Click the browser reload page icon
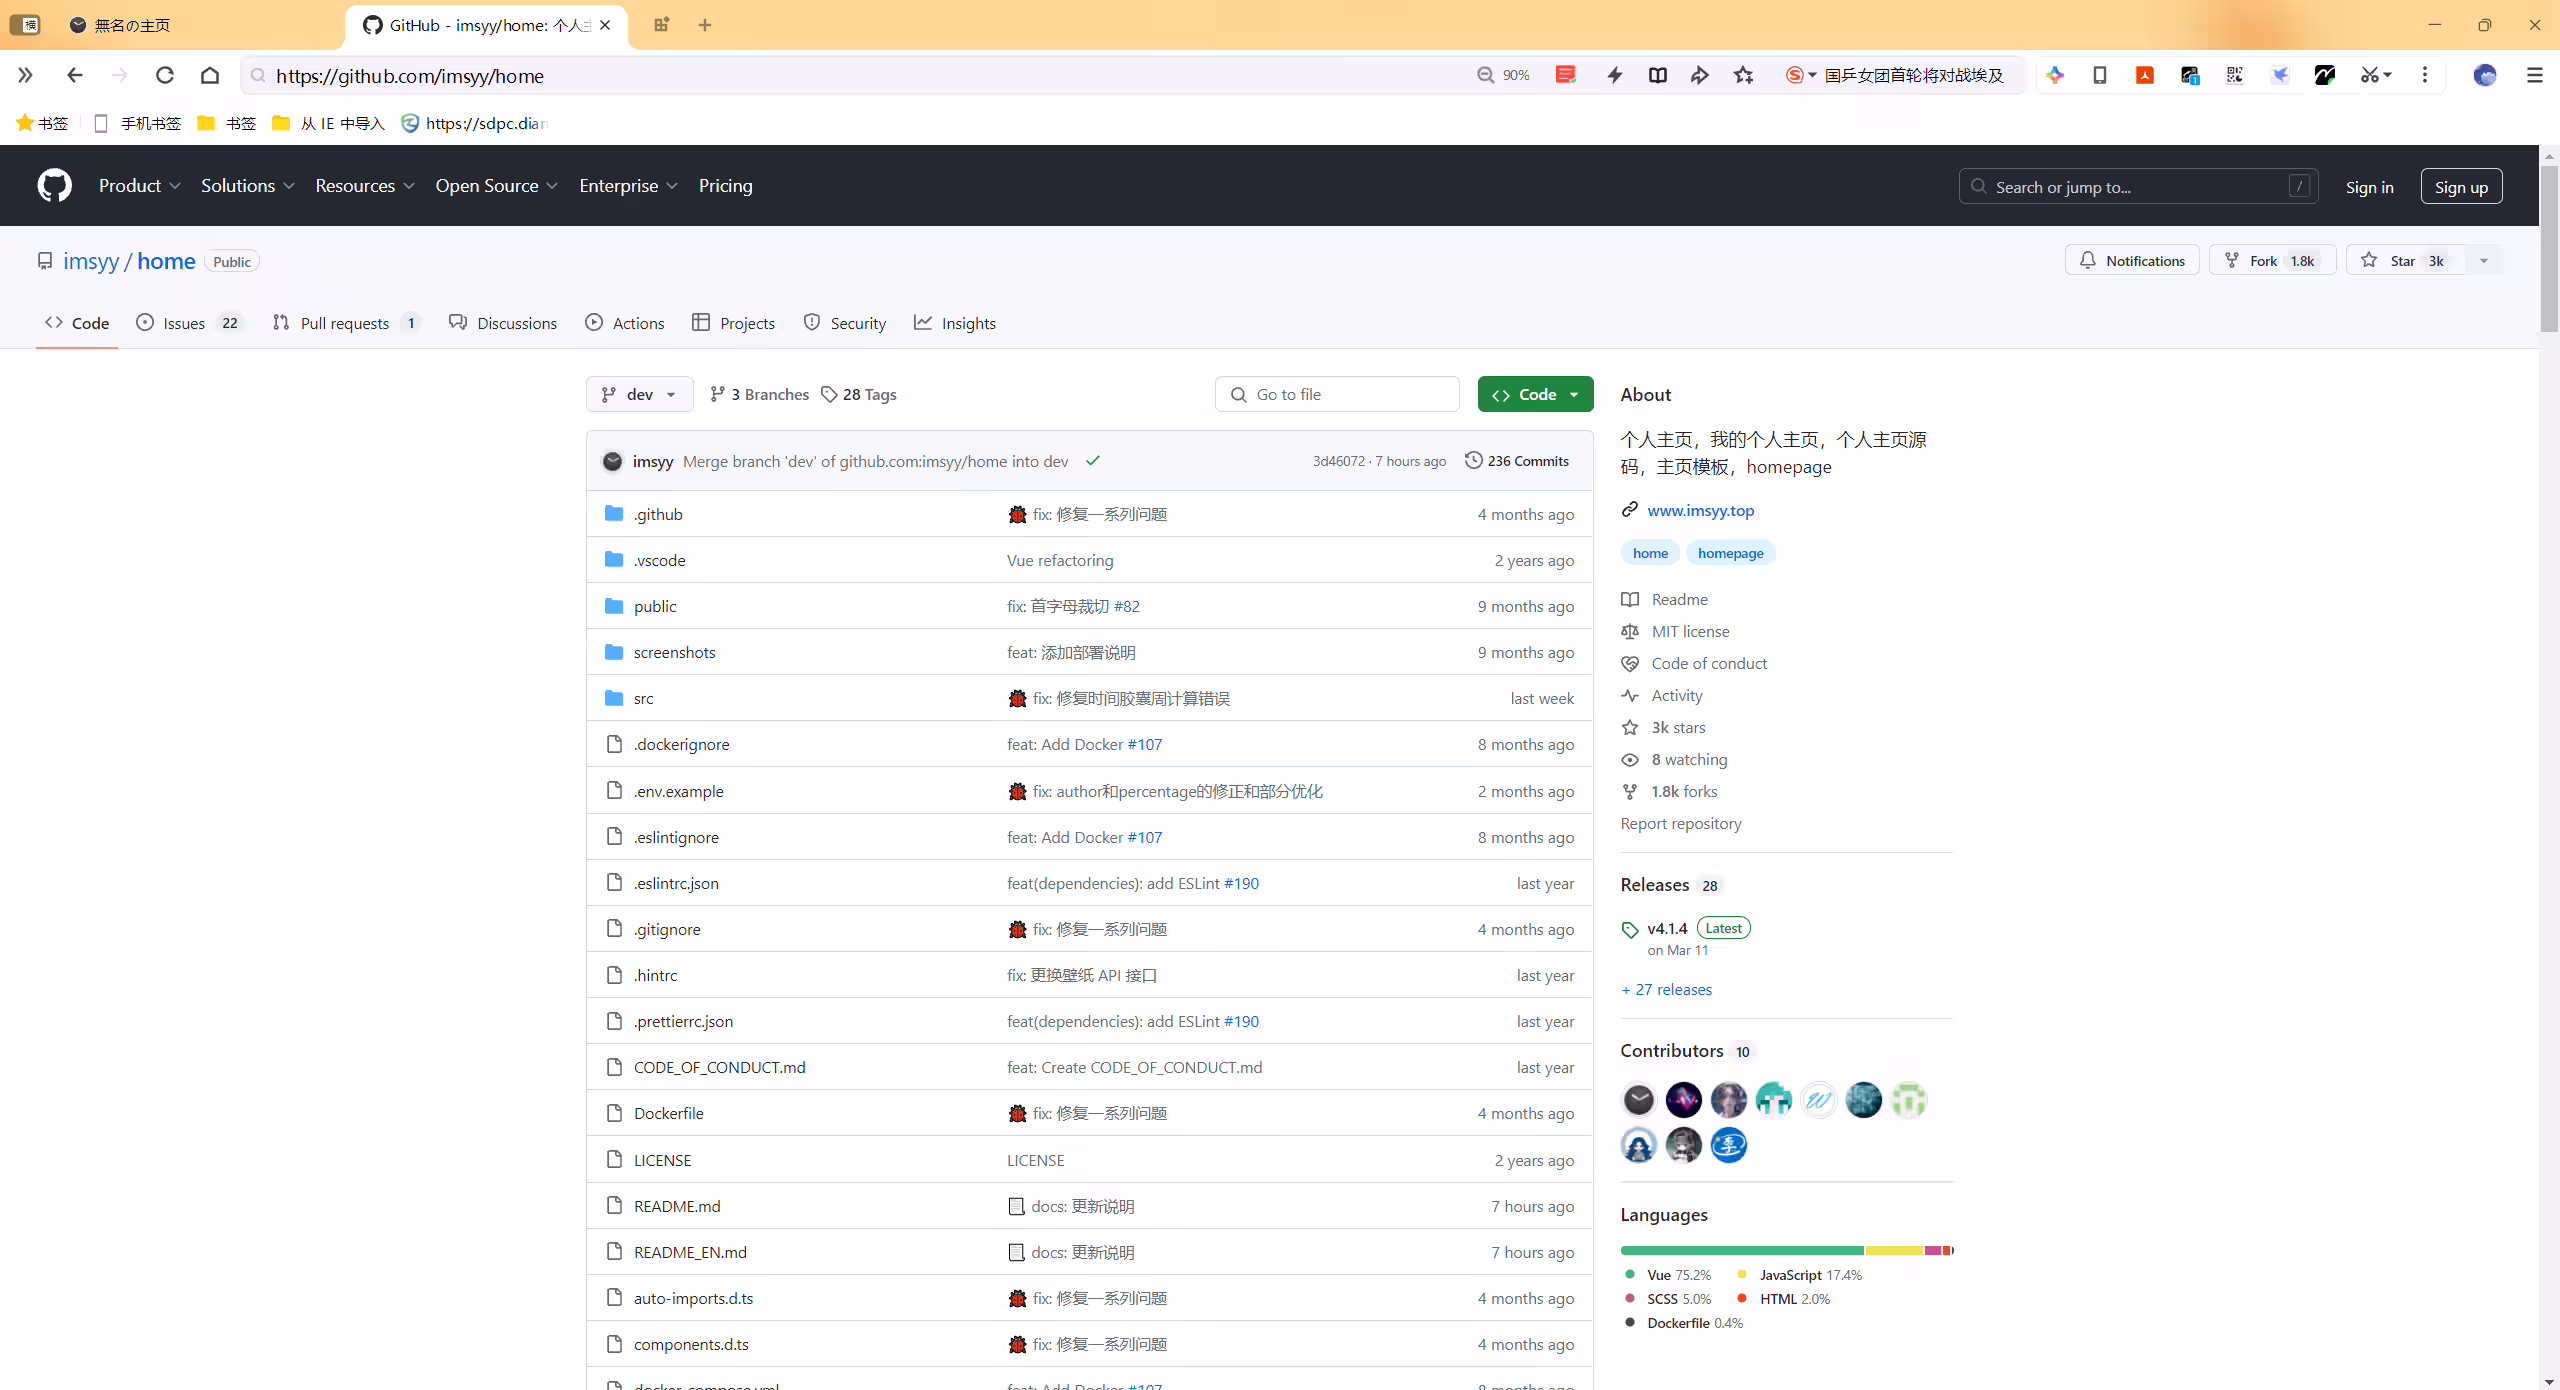This screenshot has height=1390, width=2560. (x=165, y=75)
